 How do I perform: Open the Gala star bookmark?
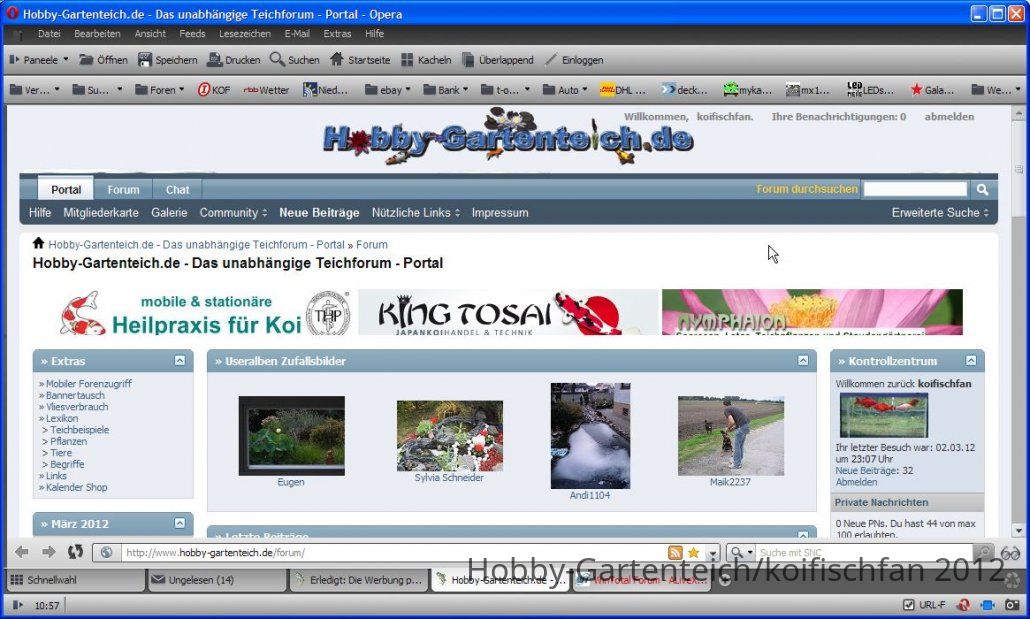coord(932,90)
